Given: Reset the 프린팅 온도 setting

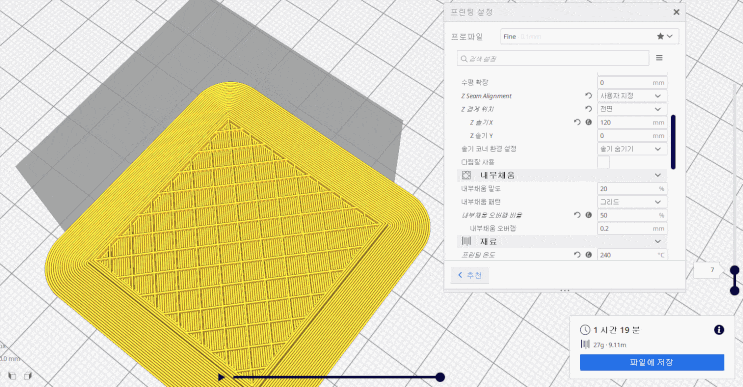Looking at the screenshot, I should pos(577,255).
